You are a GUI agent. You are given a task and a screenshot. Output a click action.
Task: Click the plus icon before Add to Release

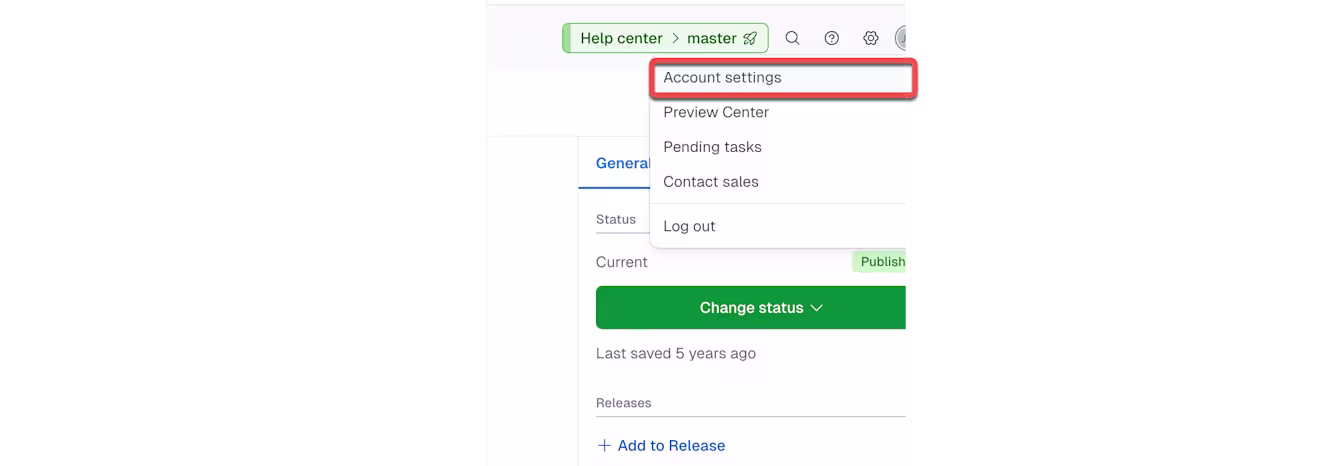click(604, 445)
